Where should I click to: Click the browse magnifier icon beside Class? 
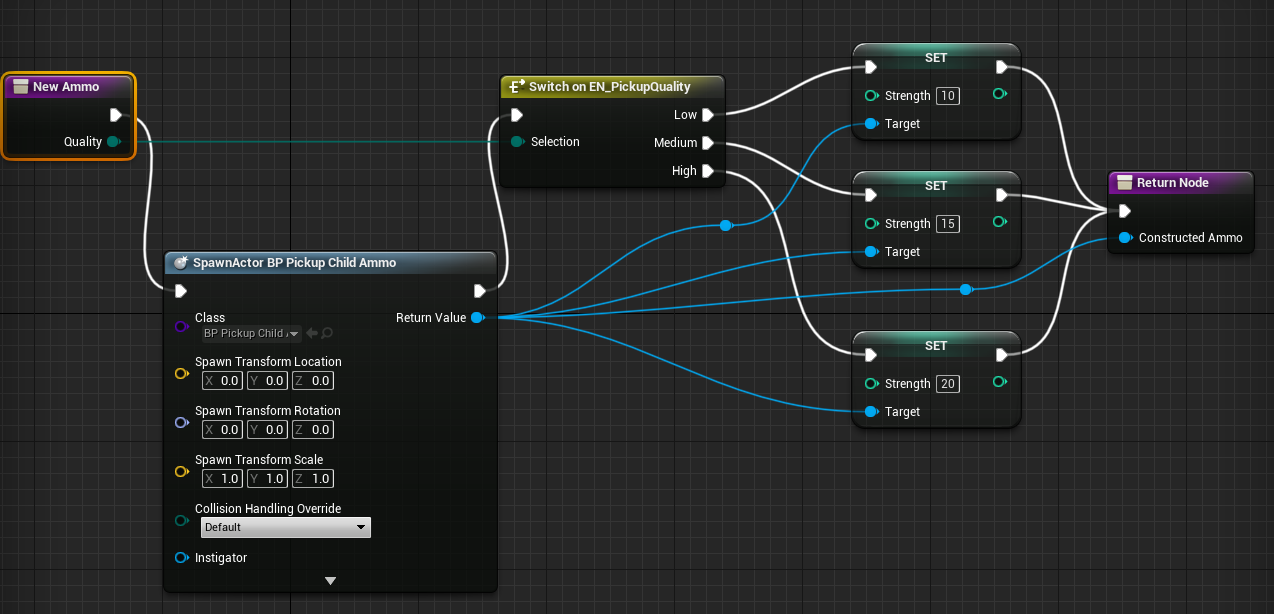tap(327, 333)
